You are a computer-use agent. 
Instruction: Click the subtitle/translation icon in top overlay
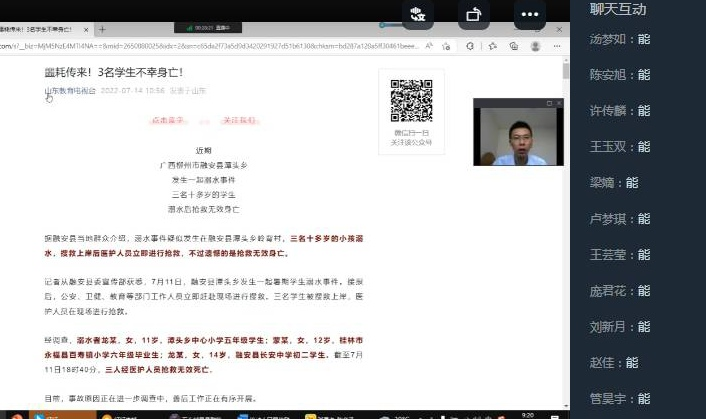(x=418, y=14)
